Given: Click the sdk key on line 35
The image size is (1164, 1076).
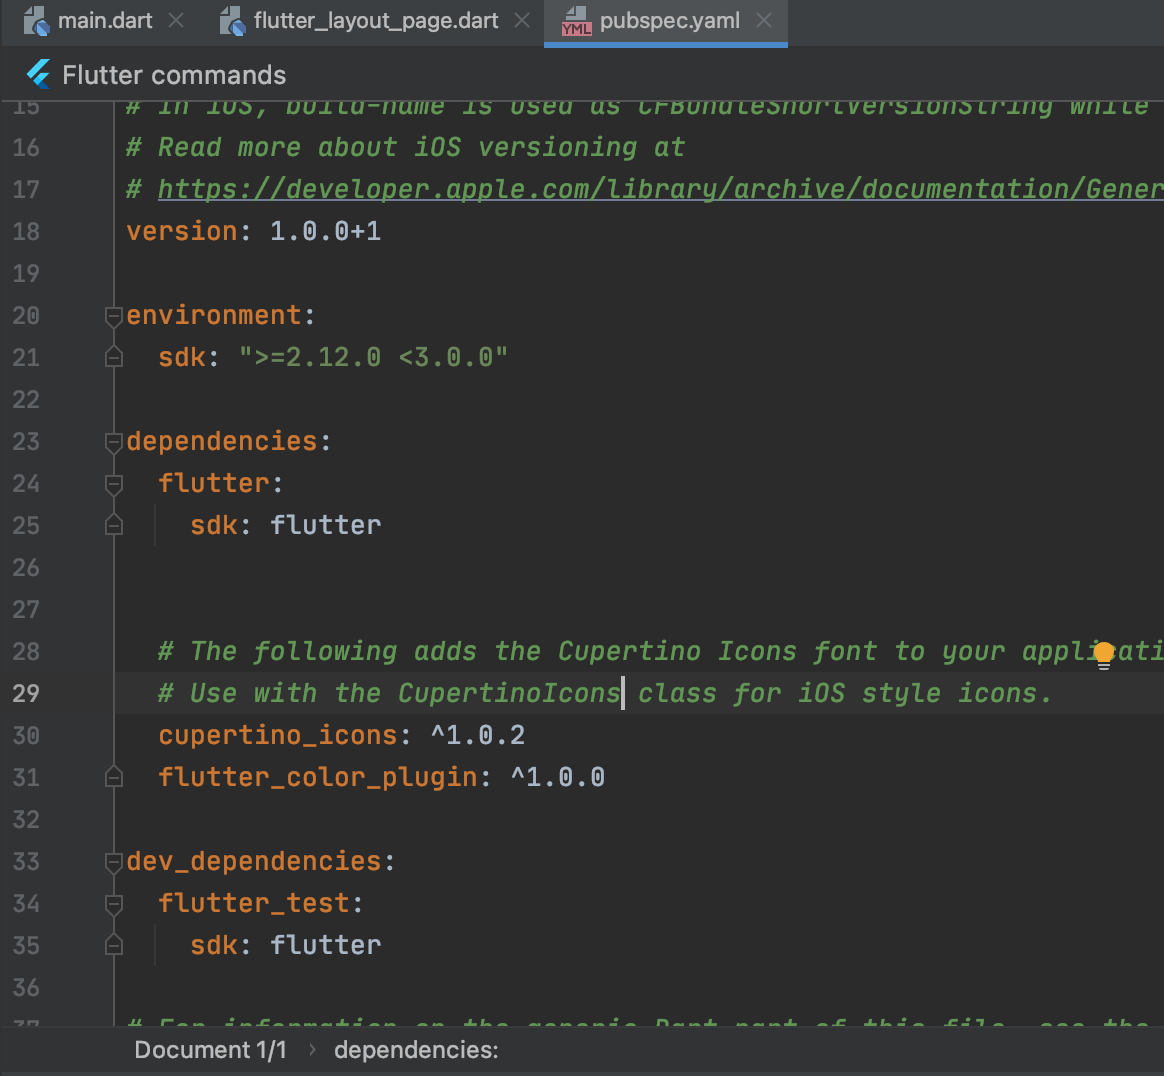Looking at the screenshot, I should tap(214, 945).
